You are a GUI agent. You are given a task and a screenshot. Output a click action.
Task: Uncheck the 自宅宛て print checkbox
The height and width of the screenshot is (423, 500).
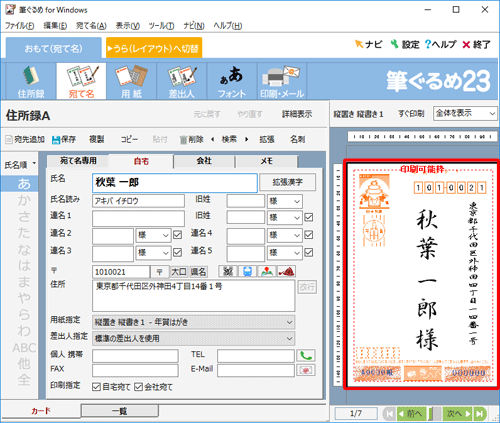click(96, 387)
